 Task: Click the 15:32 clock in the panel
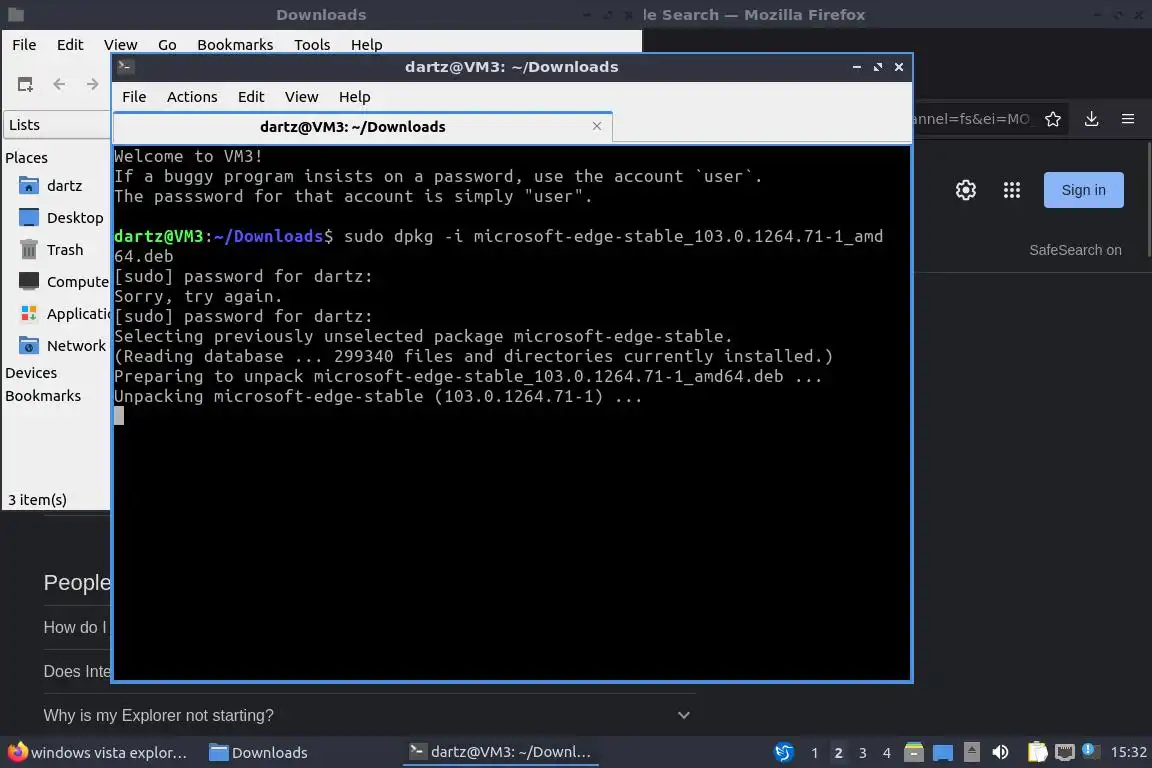click(x=1128, y=753)
